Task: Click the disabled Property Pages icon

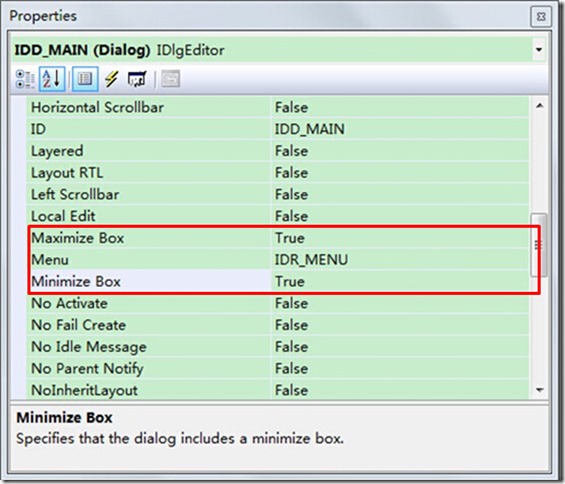Action: click(x=170, y=79)
